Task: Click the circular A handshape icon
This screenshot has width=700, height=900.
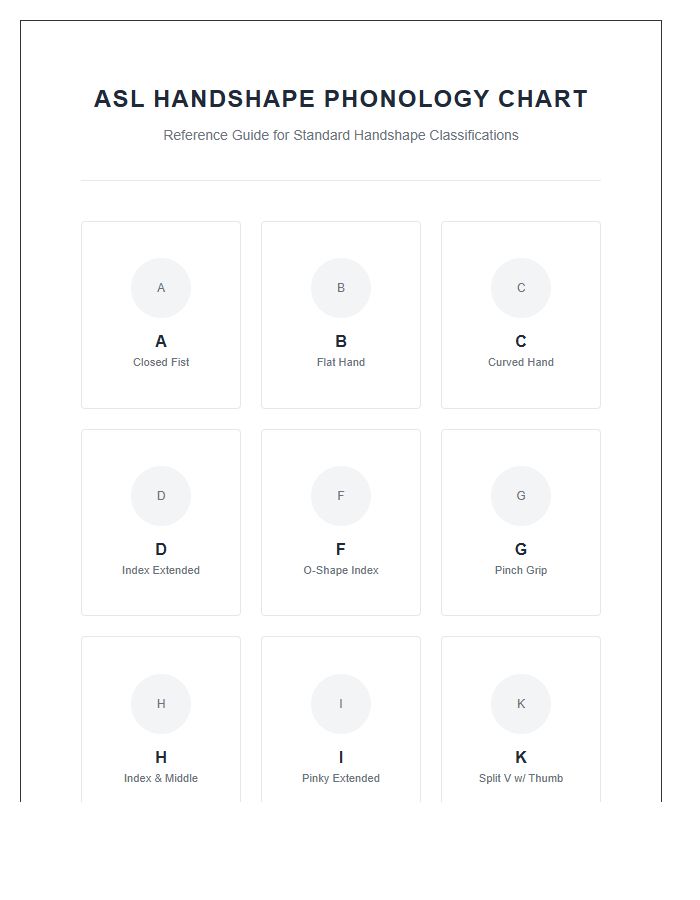Action: (161, 288)
